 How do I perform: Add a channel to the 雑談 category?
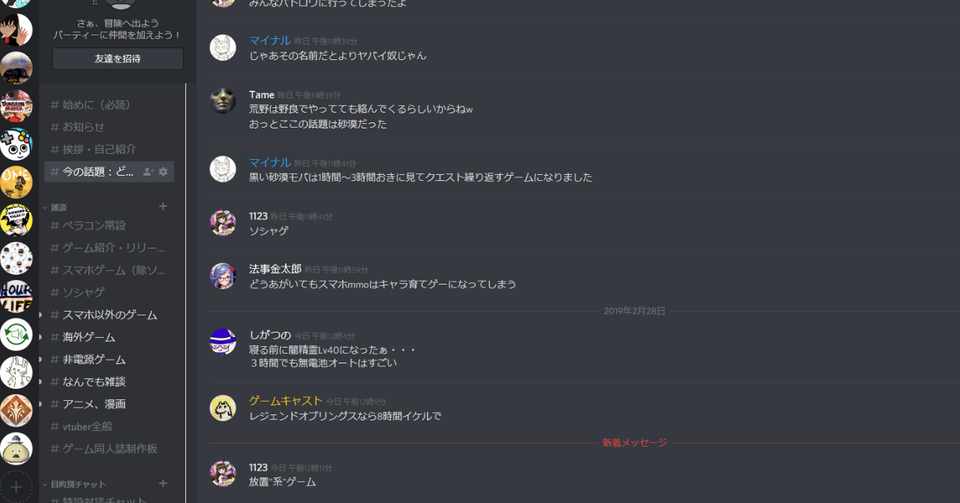click(x=163, y=207)
